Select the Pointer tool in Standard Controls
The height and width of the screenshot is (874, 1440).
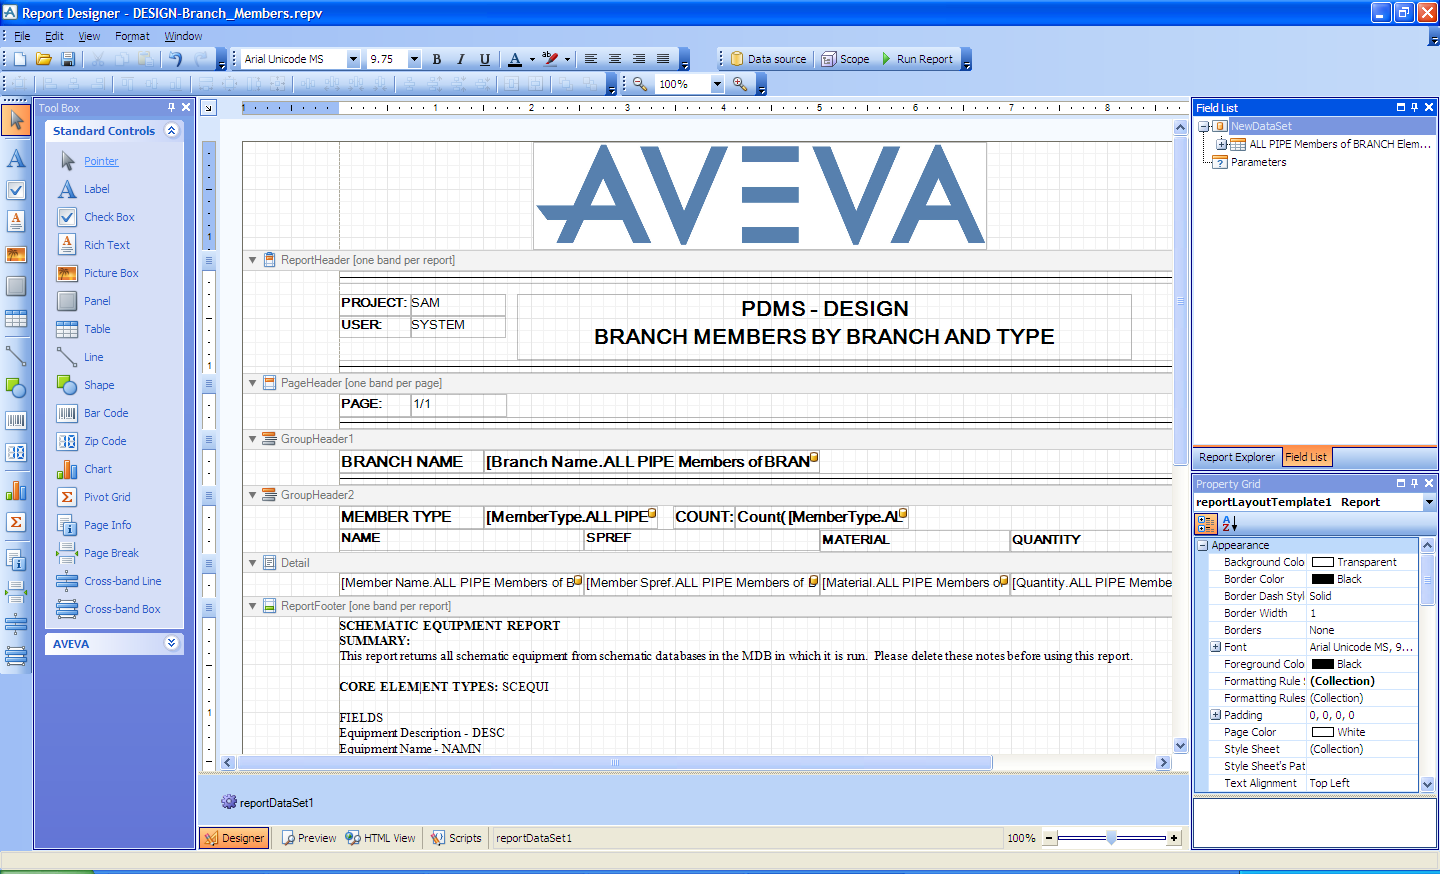click(x=101, y=161)
